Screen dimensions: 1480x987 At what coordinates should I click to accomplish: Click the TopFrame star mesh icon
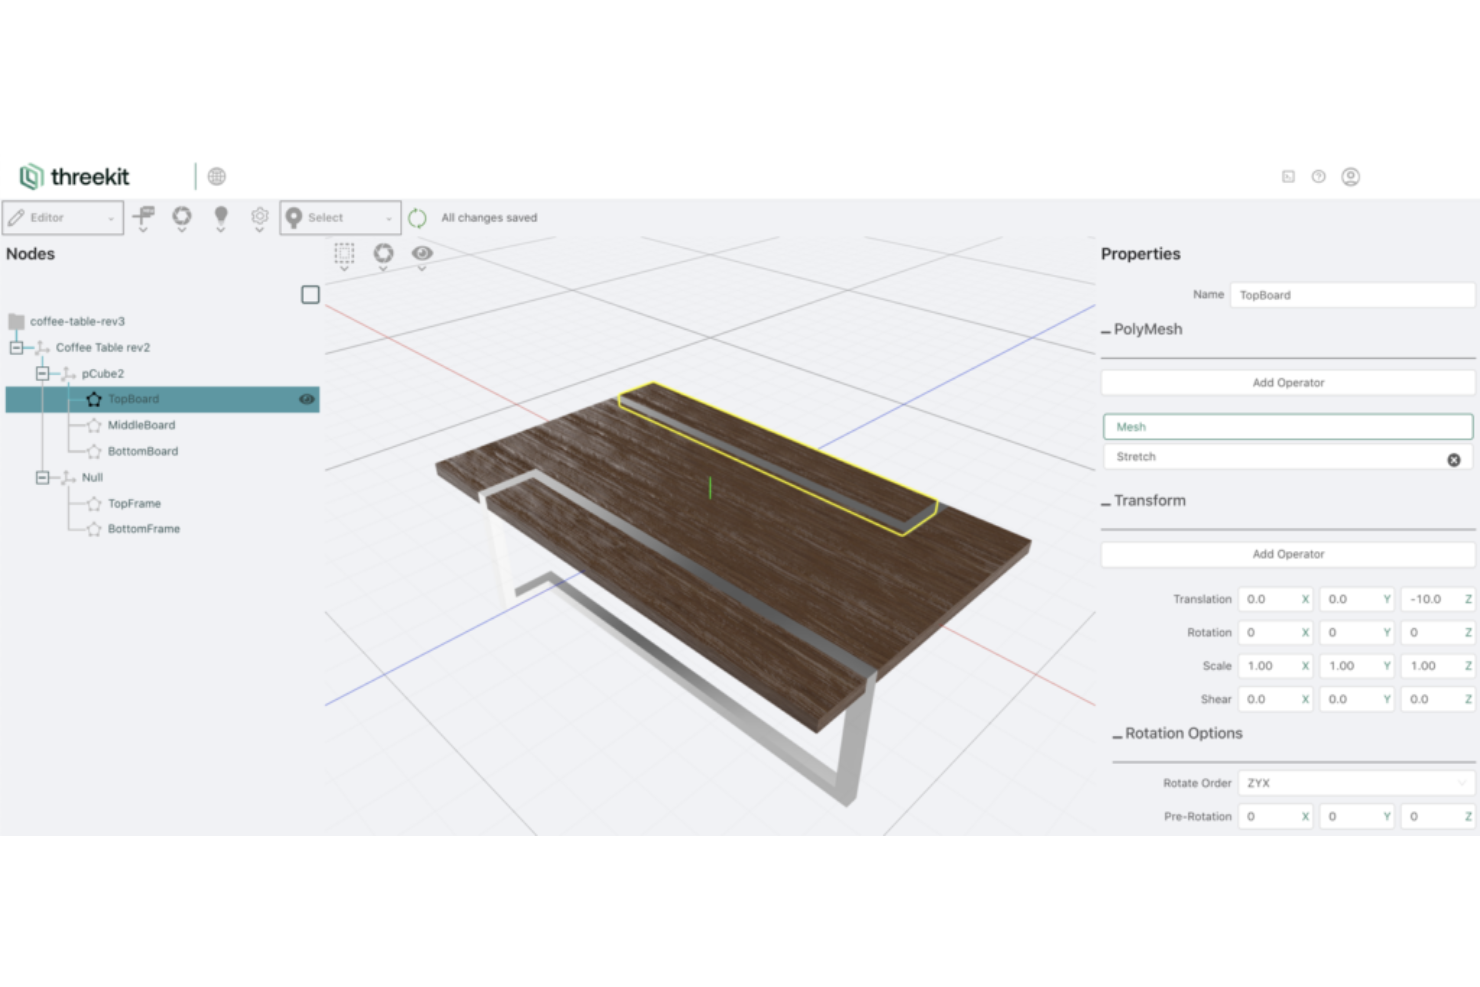(94, 504)
